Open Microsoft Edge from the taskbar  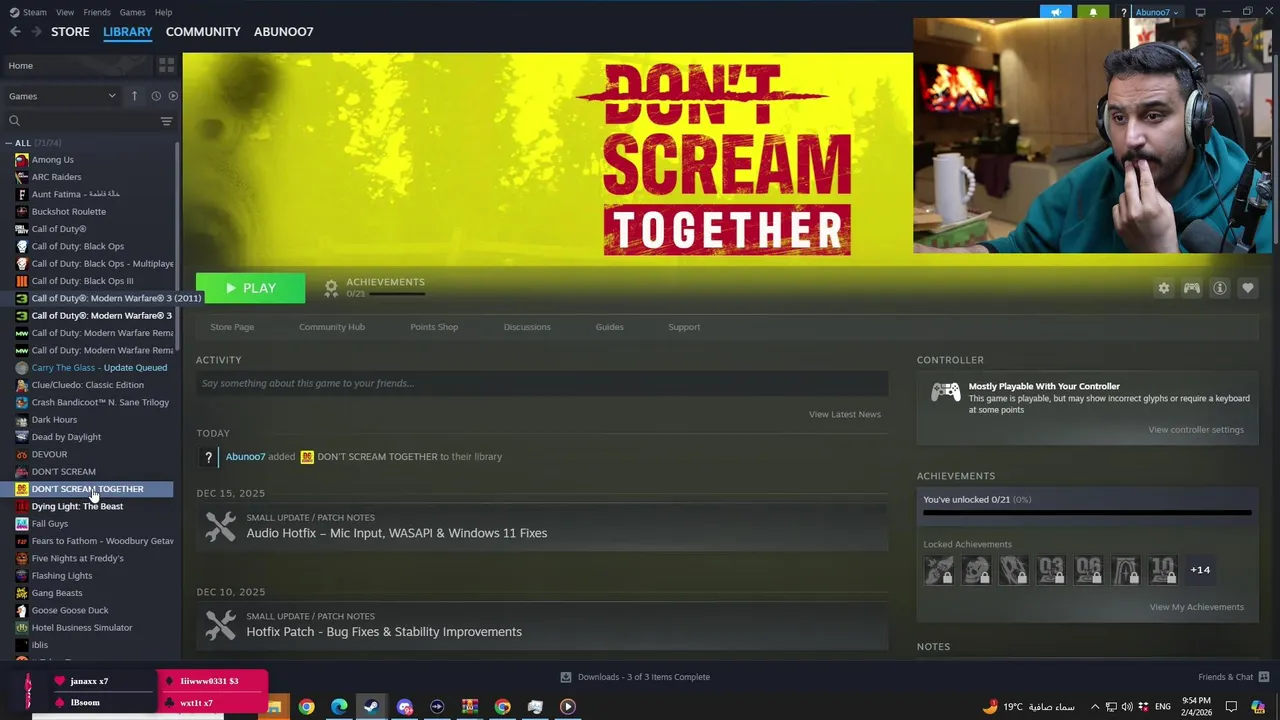pyautogui.click(x=339, y=707)
